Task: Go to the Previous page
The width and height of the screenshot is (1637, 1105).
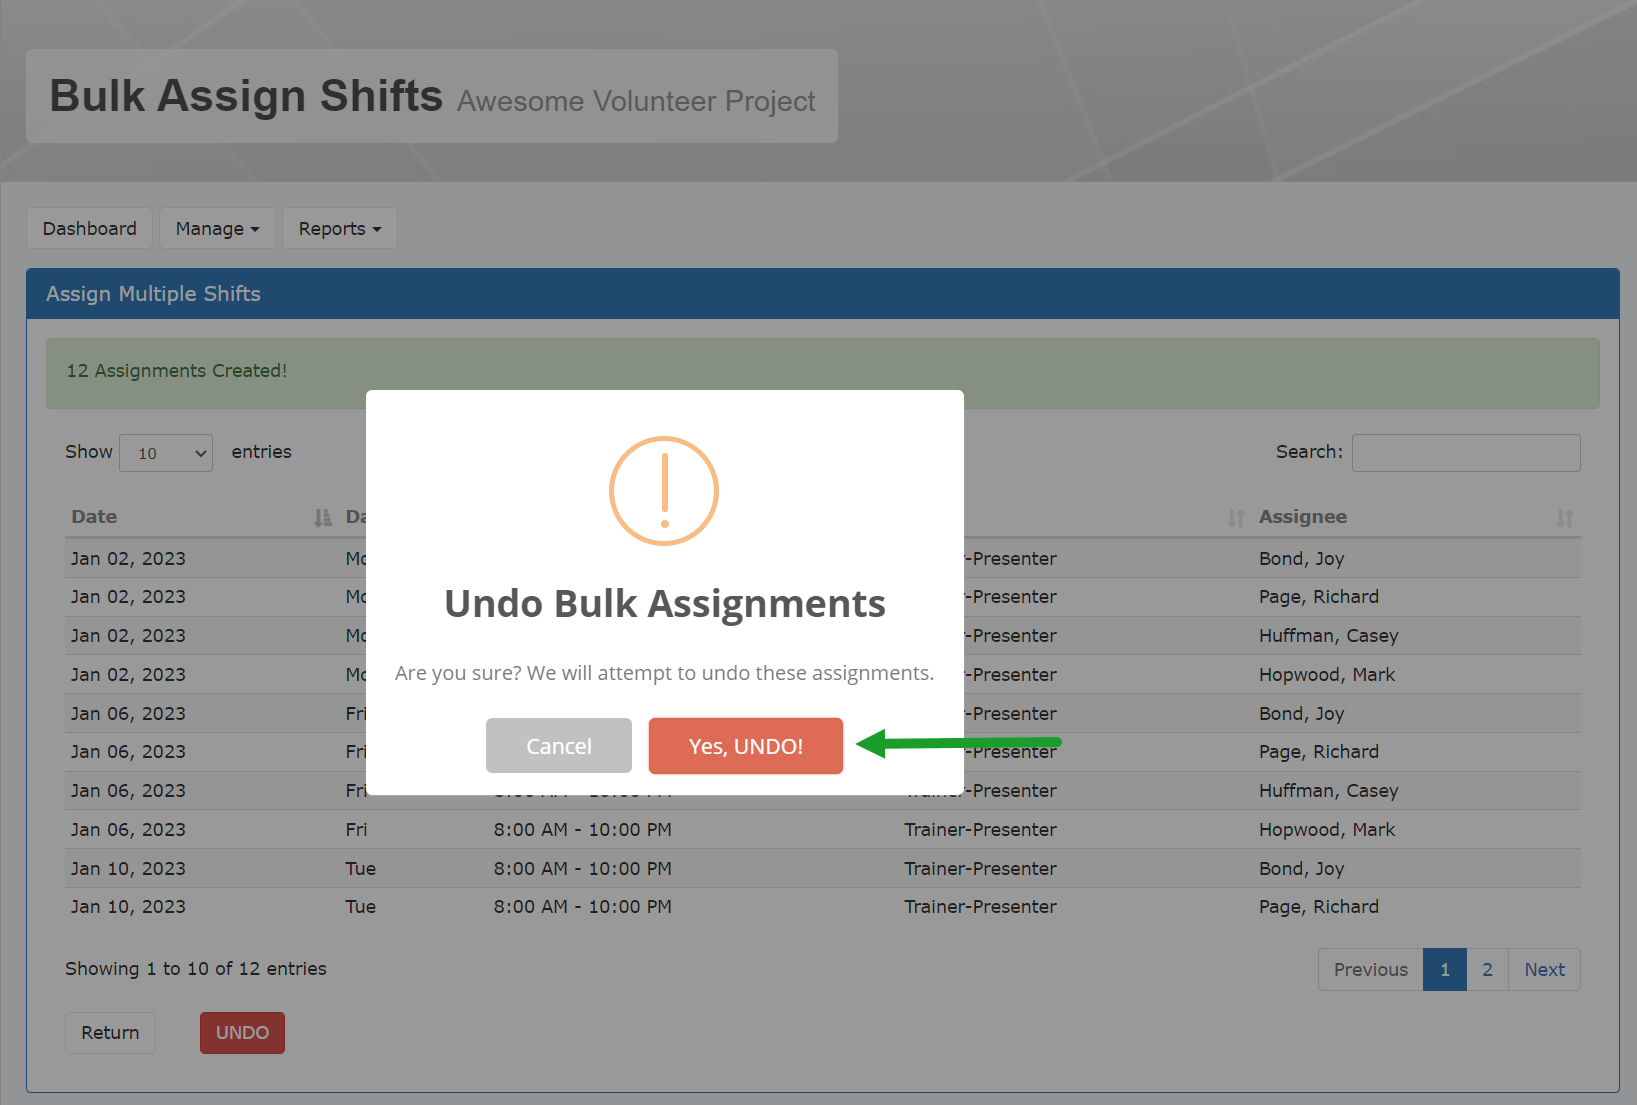Action: (x=1370, y=970)
